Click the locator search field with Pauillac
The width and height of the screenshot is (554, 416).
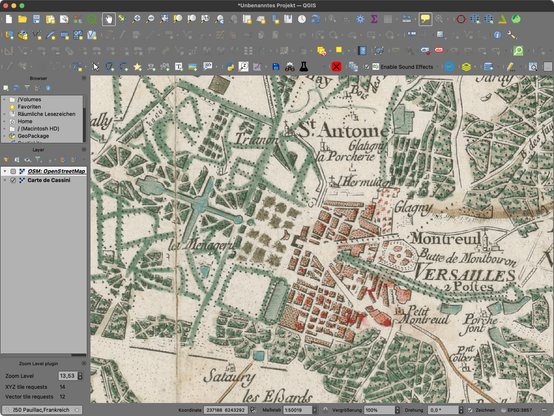click(42, 410)
